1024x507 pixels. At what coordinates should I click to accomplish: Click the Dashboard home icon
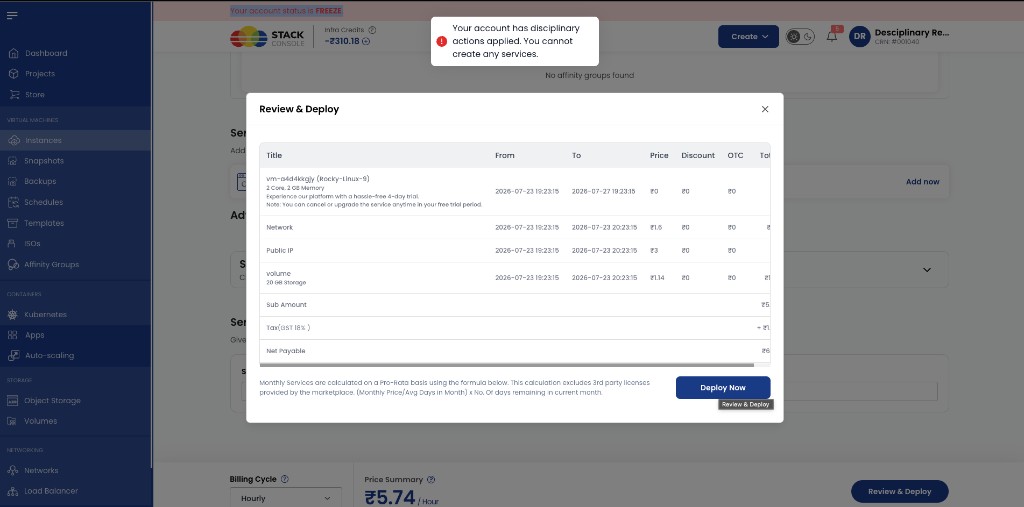point(13,53)
